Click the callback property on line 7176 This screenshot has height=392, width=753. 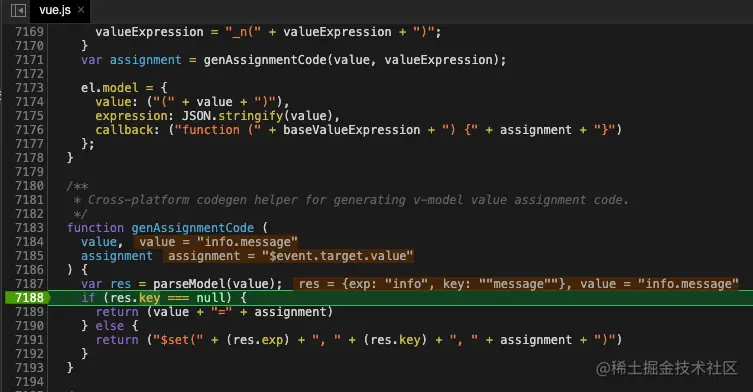(x=124, y=130)
